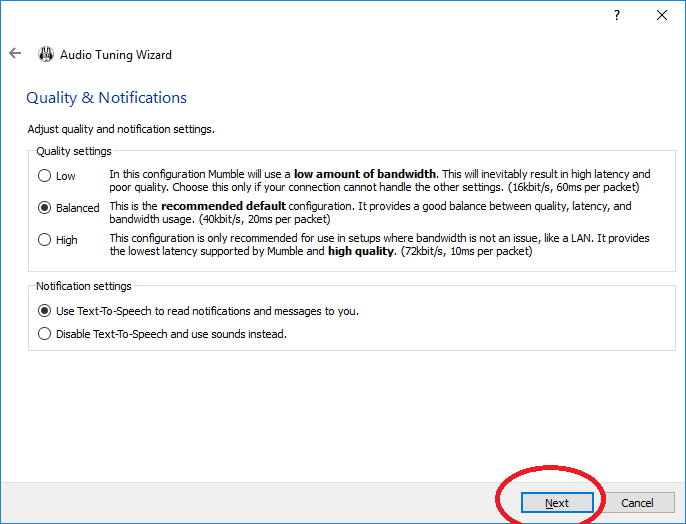Open help with the question mark button
This screenshot has height=524, width=686.
pyautogui.click(x=617, y=15)
